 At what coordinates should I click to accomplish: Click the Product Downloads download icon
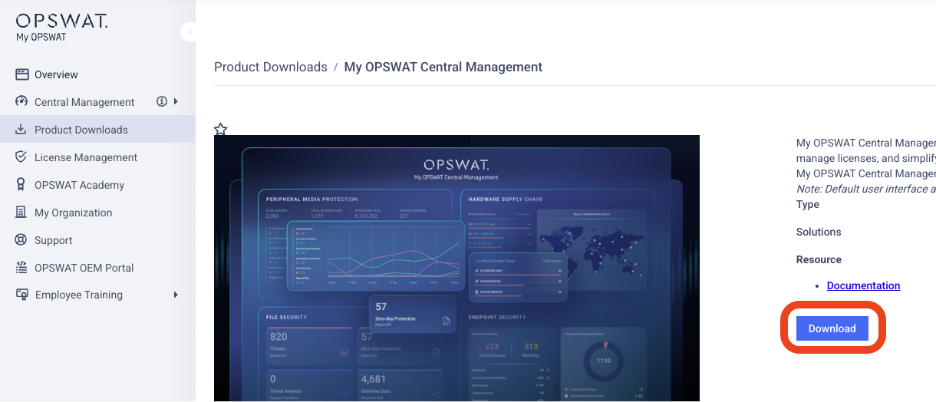21,129
